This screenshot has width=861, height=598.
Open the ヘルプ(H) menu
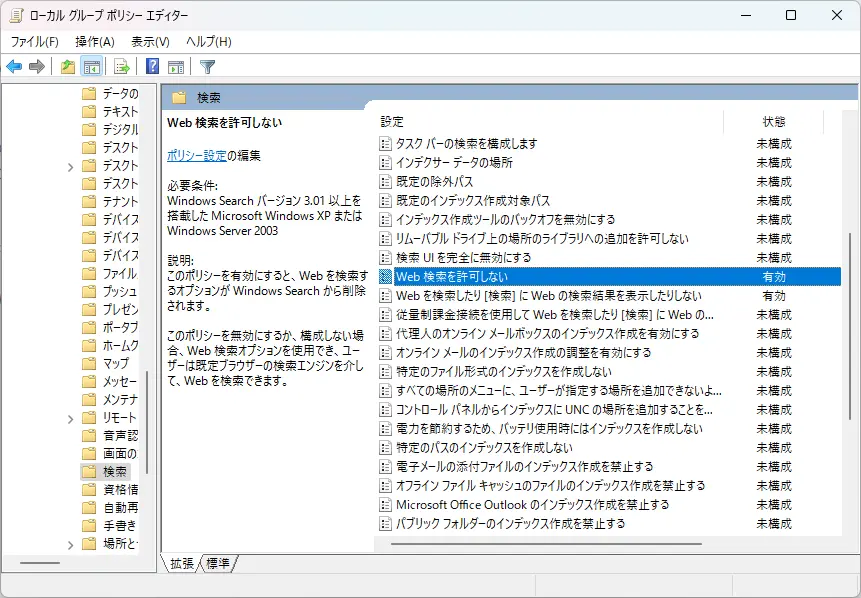pyautogui.click(x=209, y=42)
